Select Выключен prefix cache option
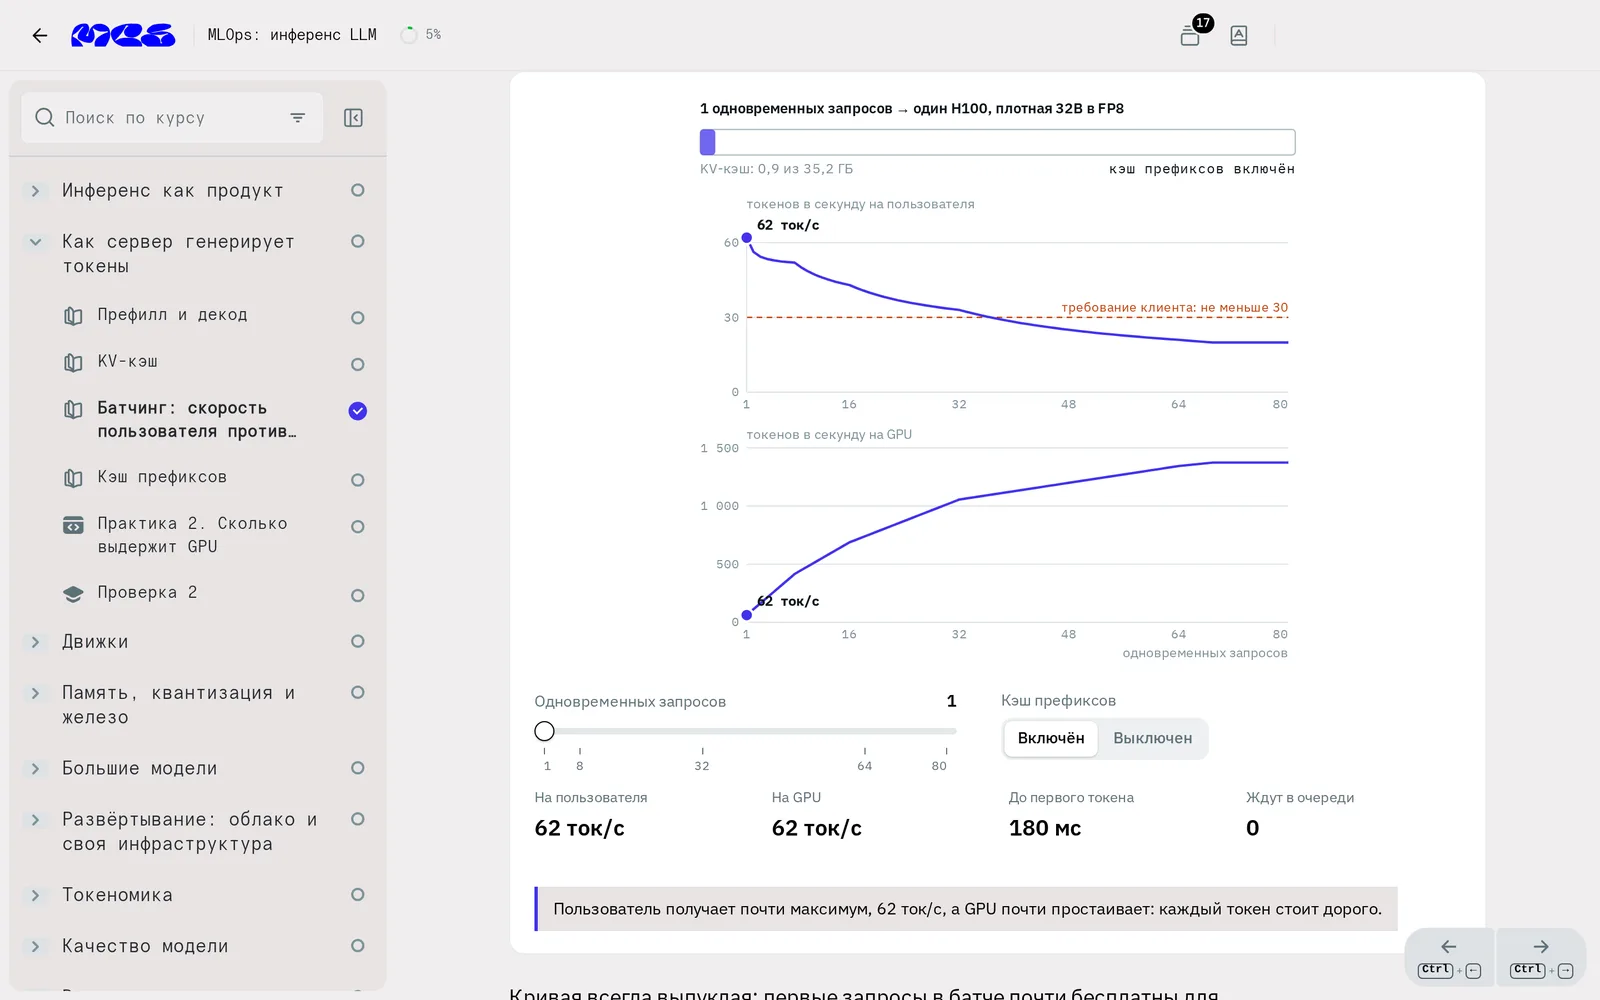The height and width of the screenshot is (1000, 1600). 1152,739
